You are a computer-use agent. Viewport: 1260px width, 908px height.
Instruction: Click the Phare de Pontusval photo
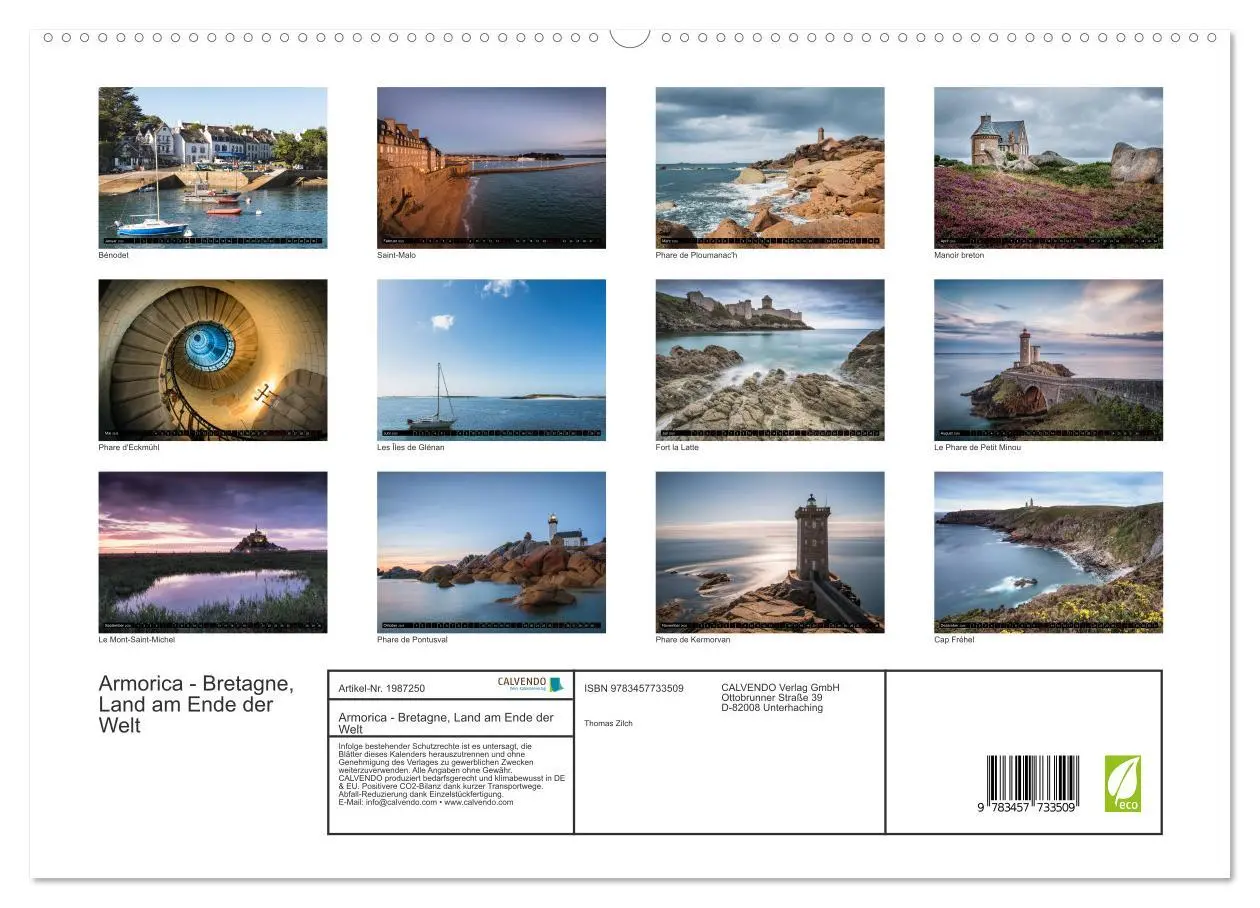pos(491,552)
